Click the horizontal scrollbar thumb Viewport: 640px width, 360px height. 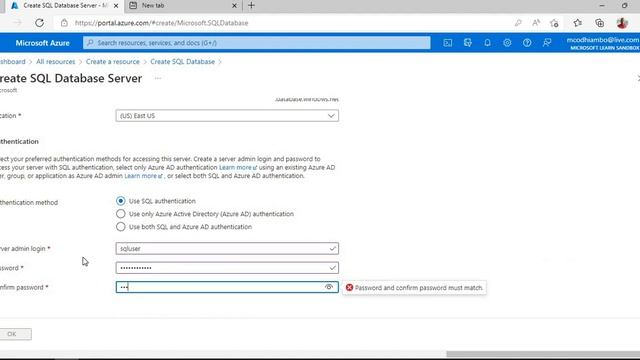543,354
